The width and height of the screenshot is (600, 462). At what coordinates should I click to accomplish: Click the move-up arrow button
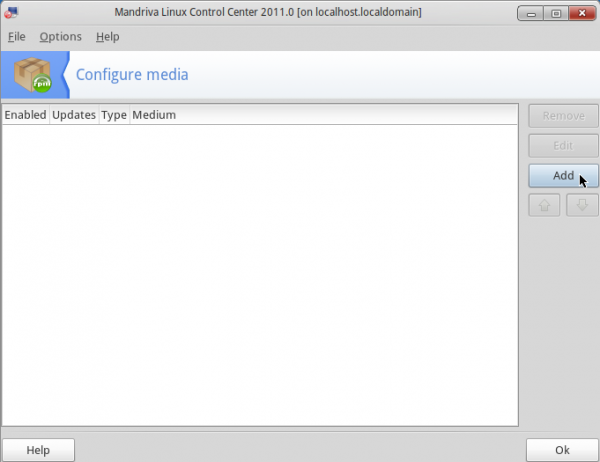(x=544, y=205)
